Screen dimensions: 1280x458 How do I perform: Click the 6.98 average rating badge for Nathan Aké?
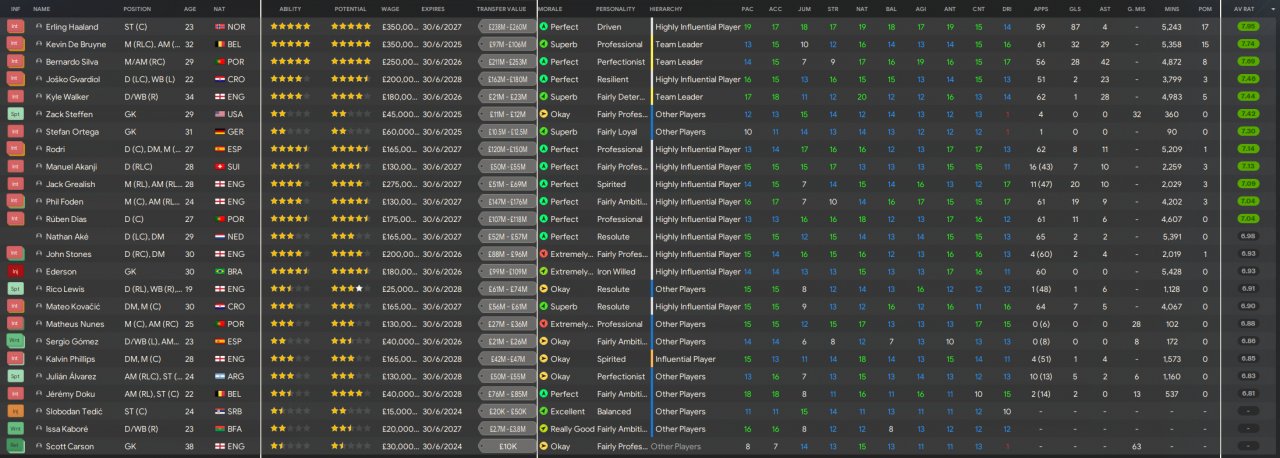coord(1247,237)
